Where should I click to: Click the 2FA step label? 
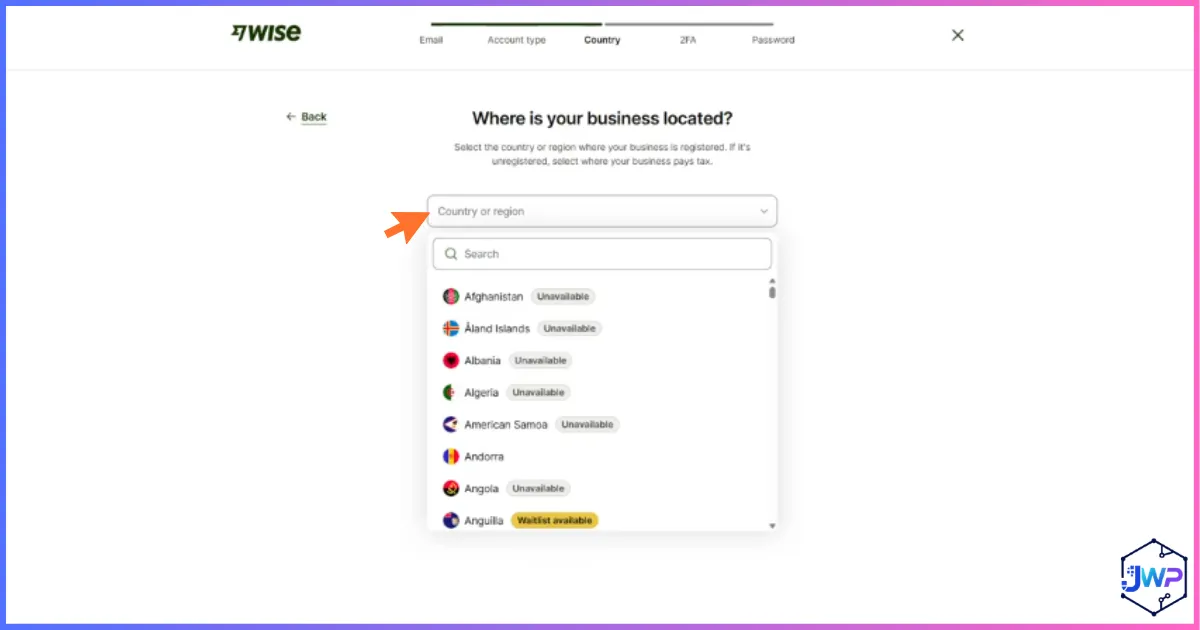pyautogui.click(x=687, y=40)
